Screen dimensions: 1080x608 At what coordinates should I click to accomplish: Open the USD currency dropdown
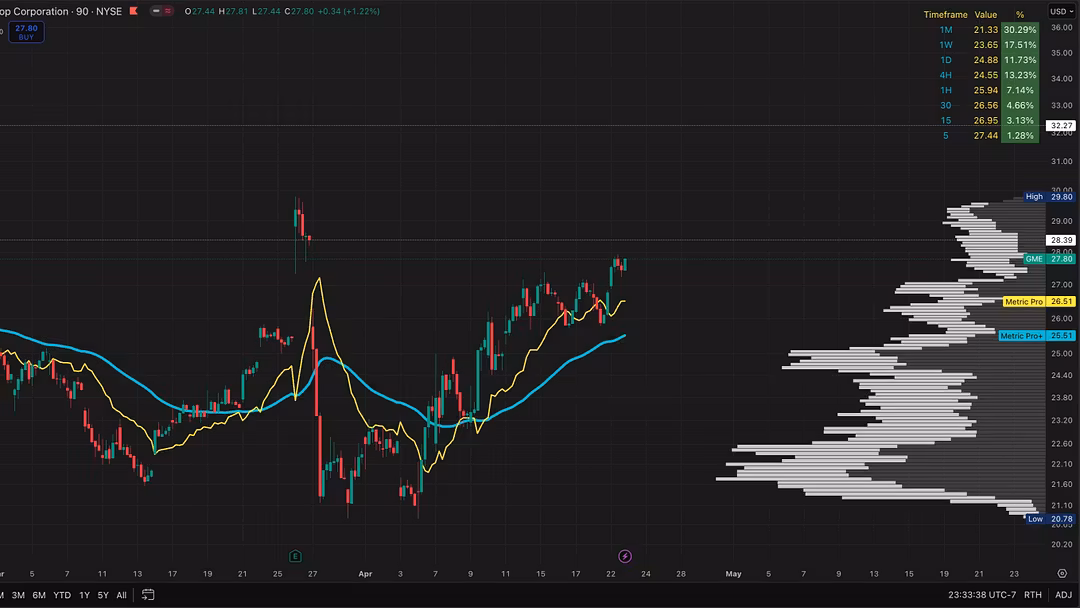point(1061,11)
